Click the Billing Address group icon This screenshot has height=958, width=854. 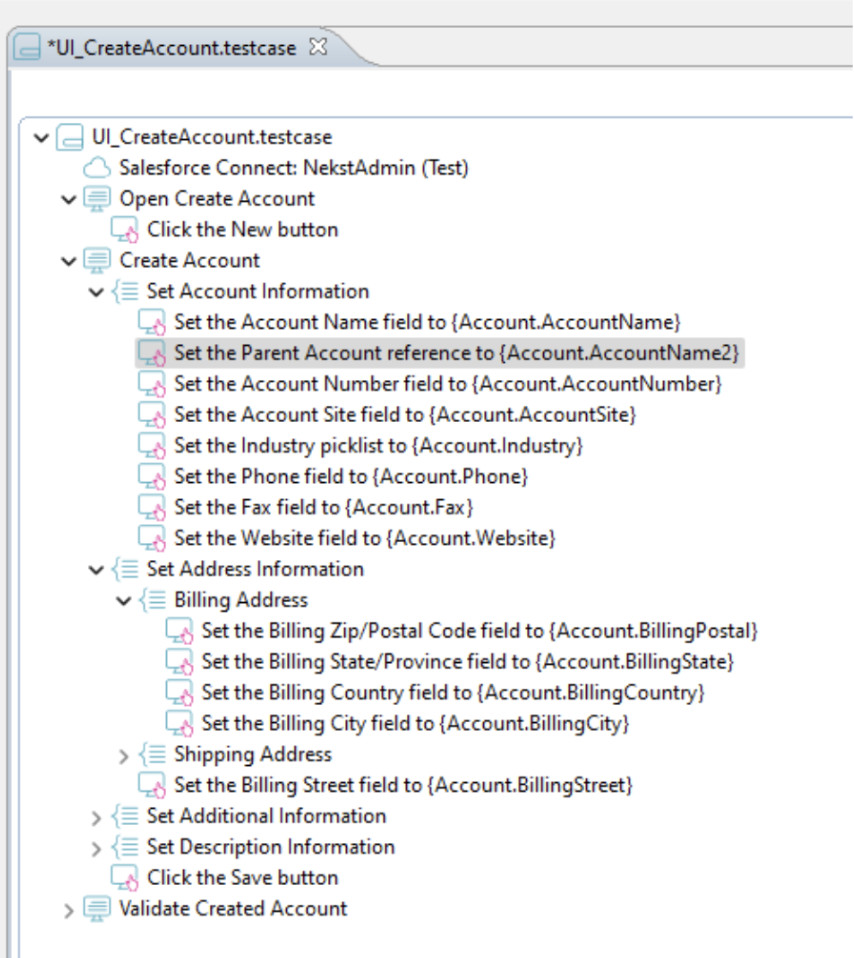(x=151, y=600)
